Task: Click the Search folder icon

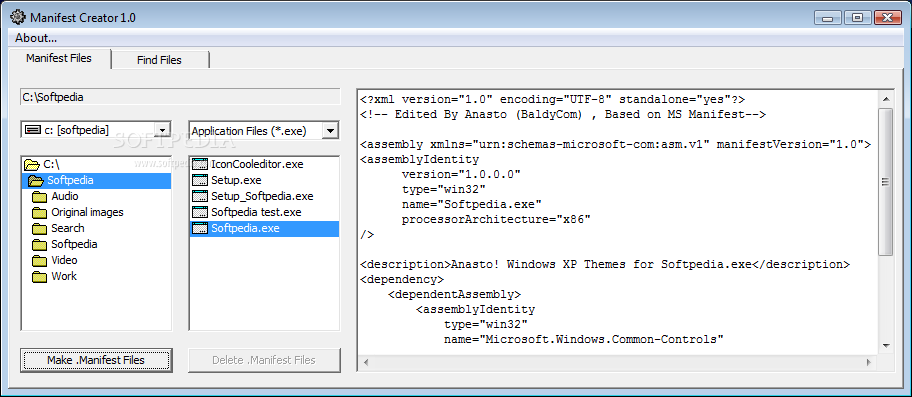Action: pos(40,228)
